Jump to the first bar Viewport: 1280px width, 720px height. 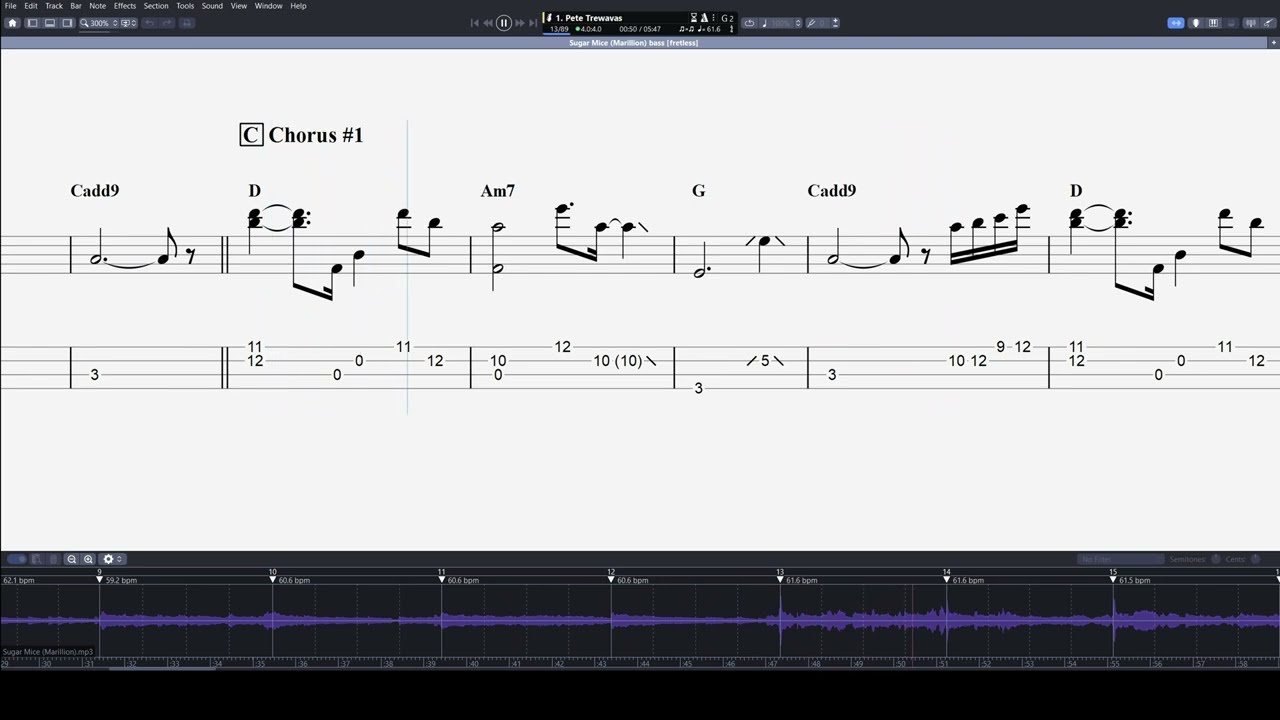[474, 23]
